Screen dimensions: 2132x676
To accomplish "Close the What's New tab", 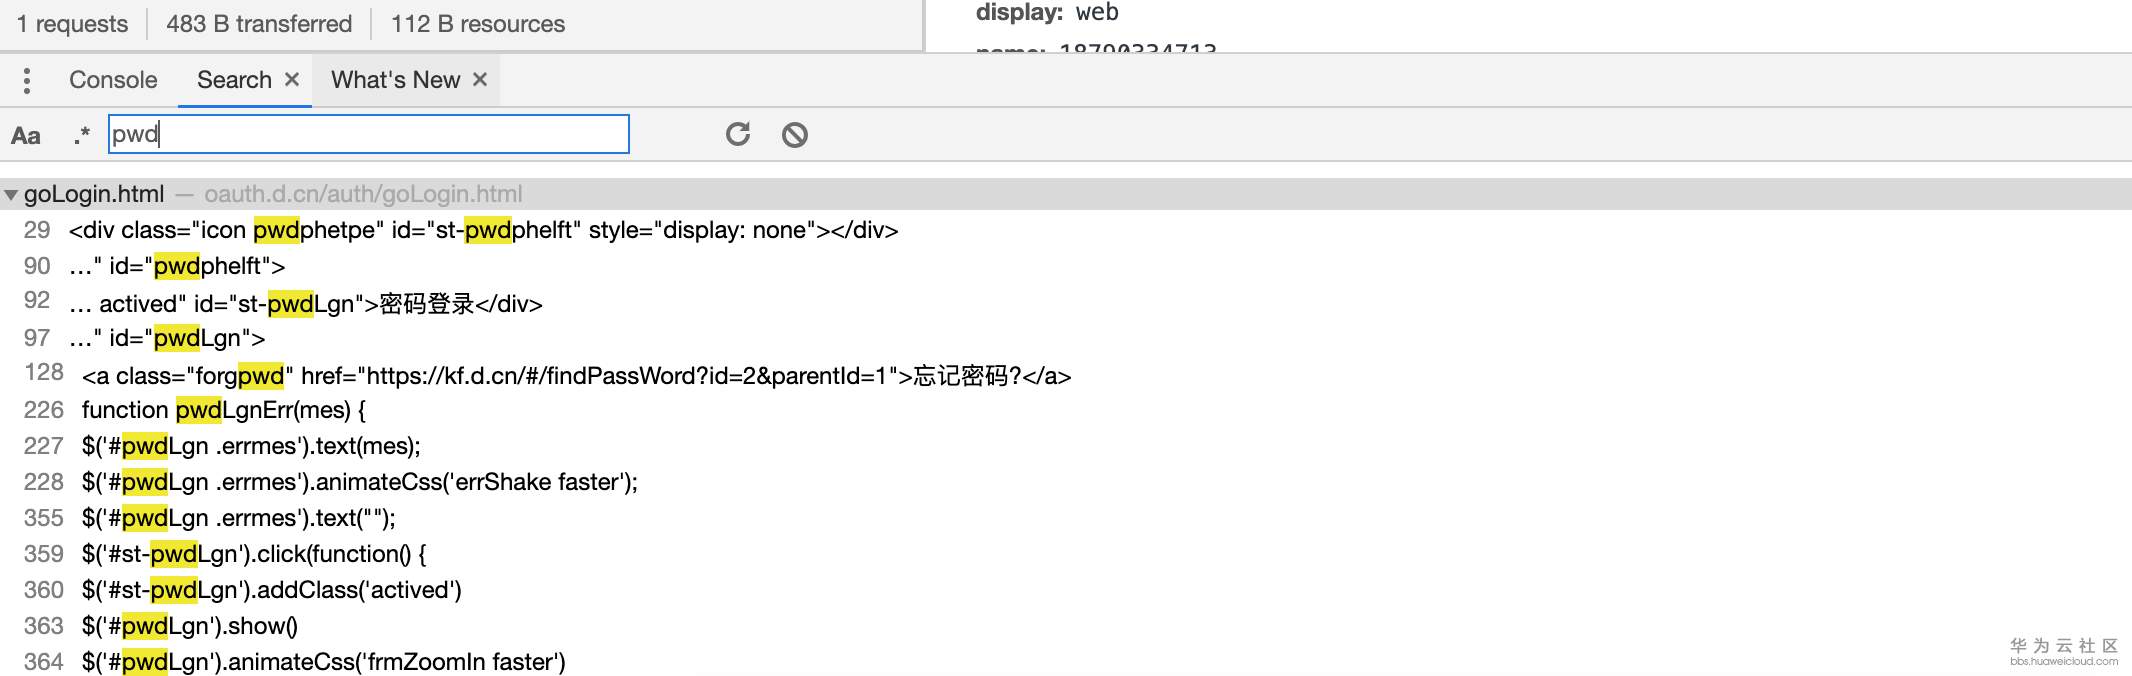I will [x=480, y=79].
